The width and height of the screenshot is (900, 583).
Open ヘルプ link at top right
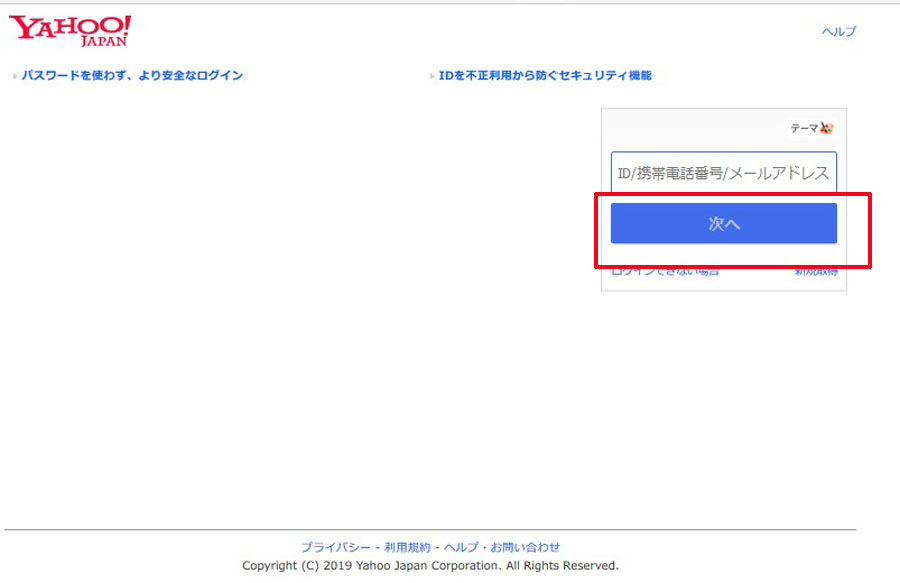(x=838, y=32)
